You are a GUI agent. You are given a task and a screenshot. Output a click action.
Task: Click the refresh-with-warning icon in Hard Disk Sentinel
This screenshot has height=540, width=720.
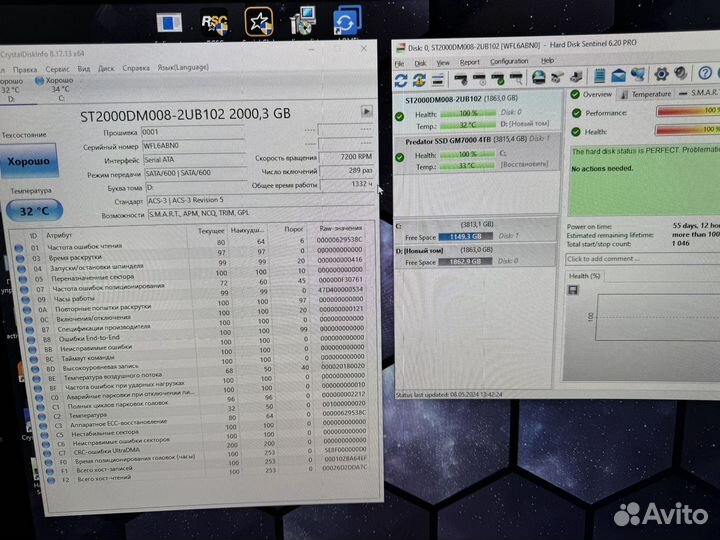click(419, 80)
